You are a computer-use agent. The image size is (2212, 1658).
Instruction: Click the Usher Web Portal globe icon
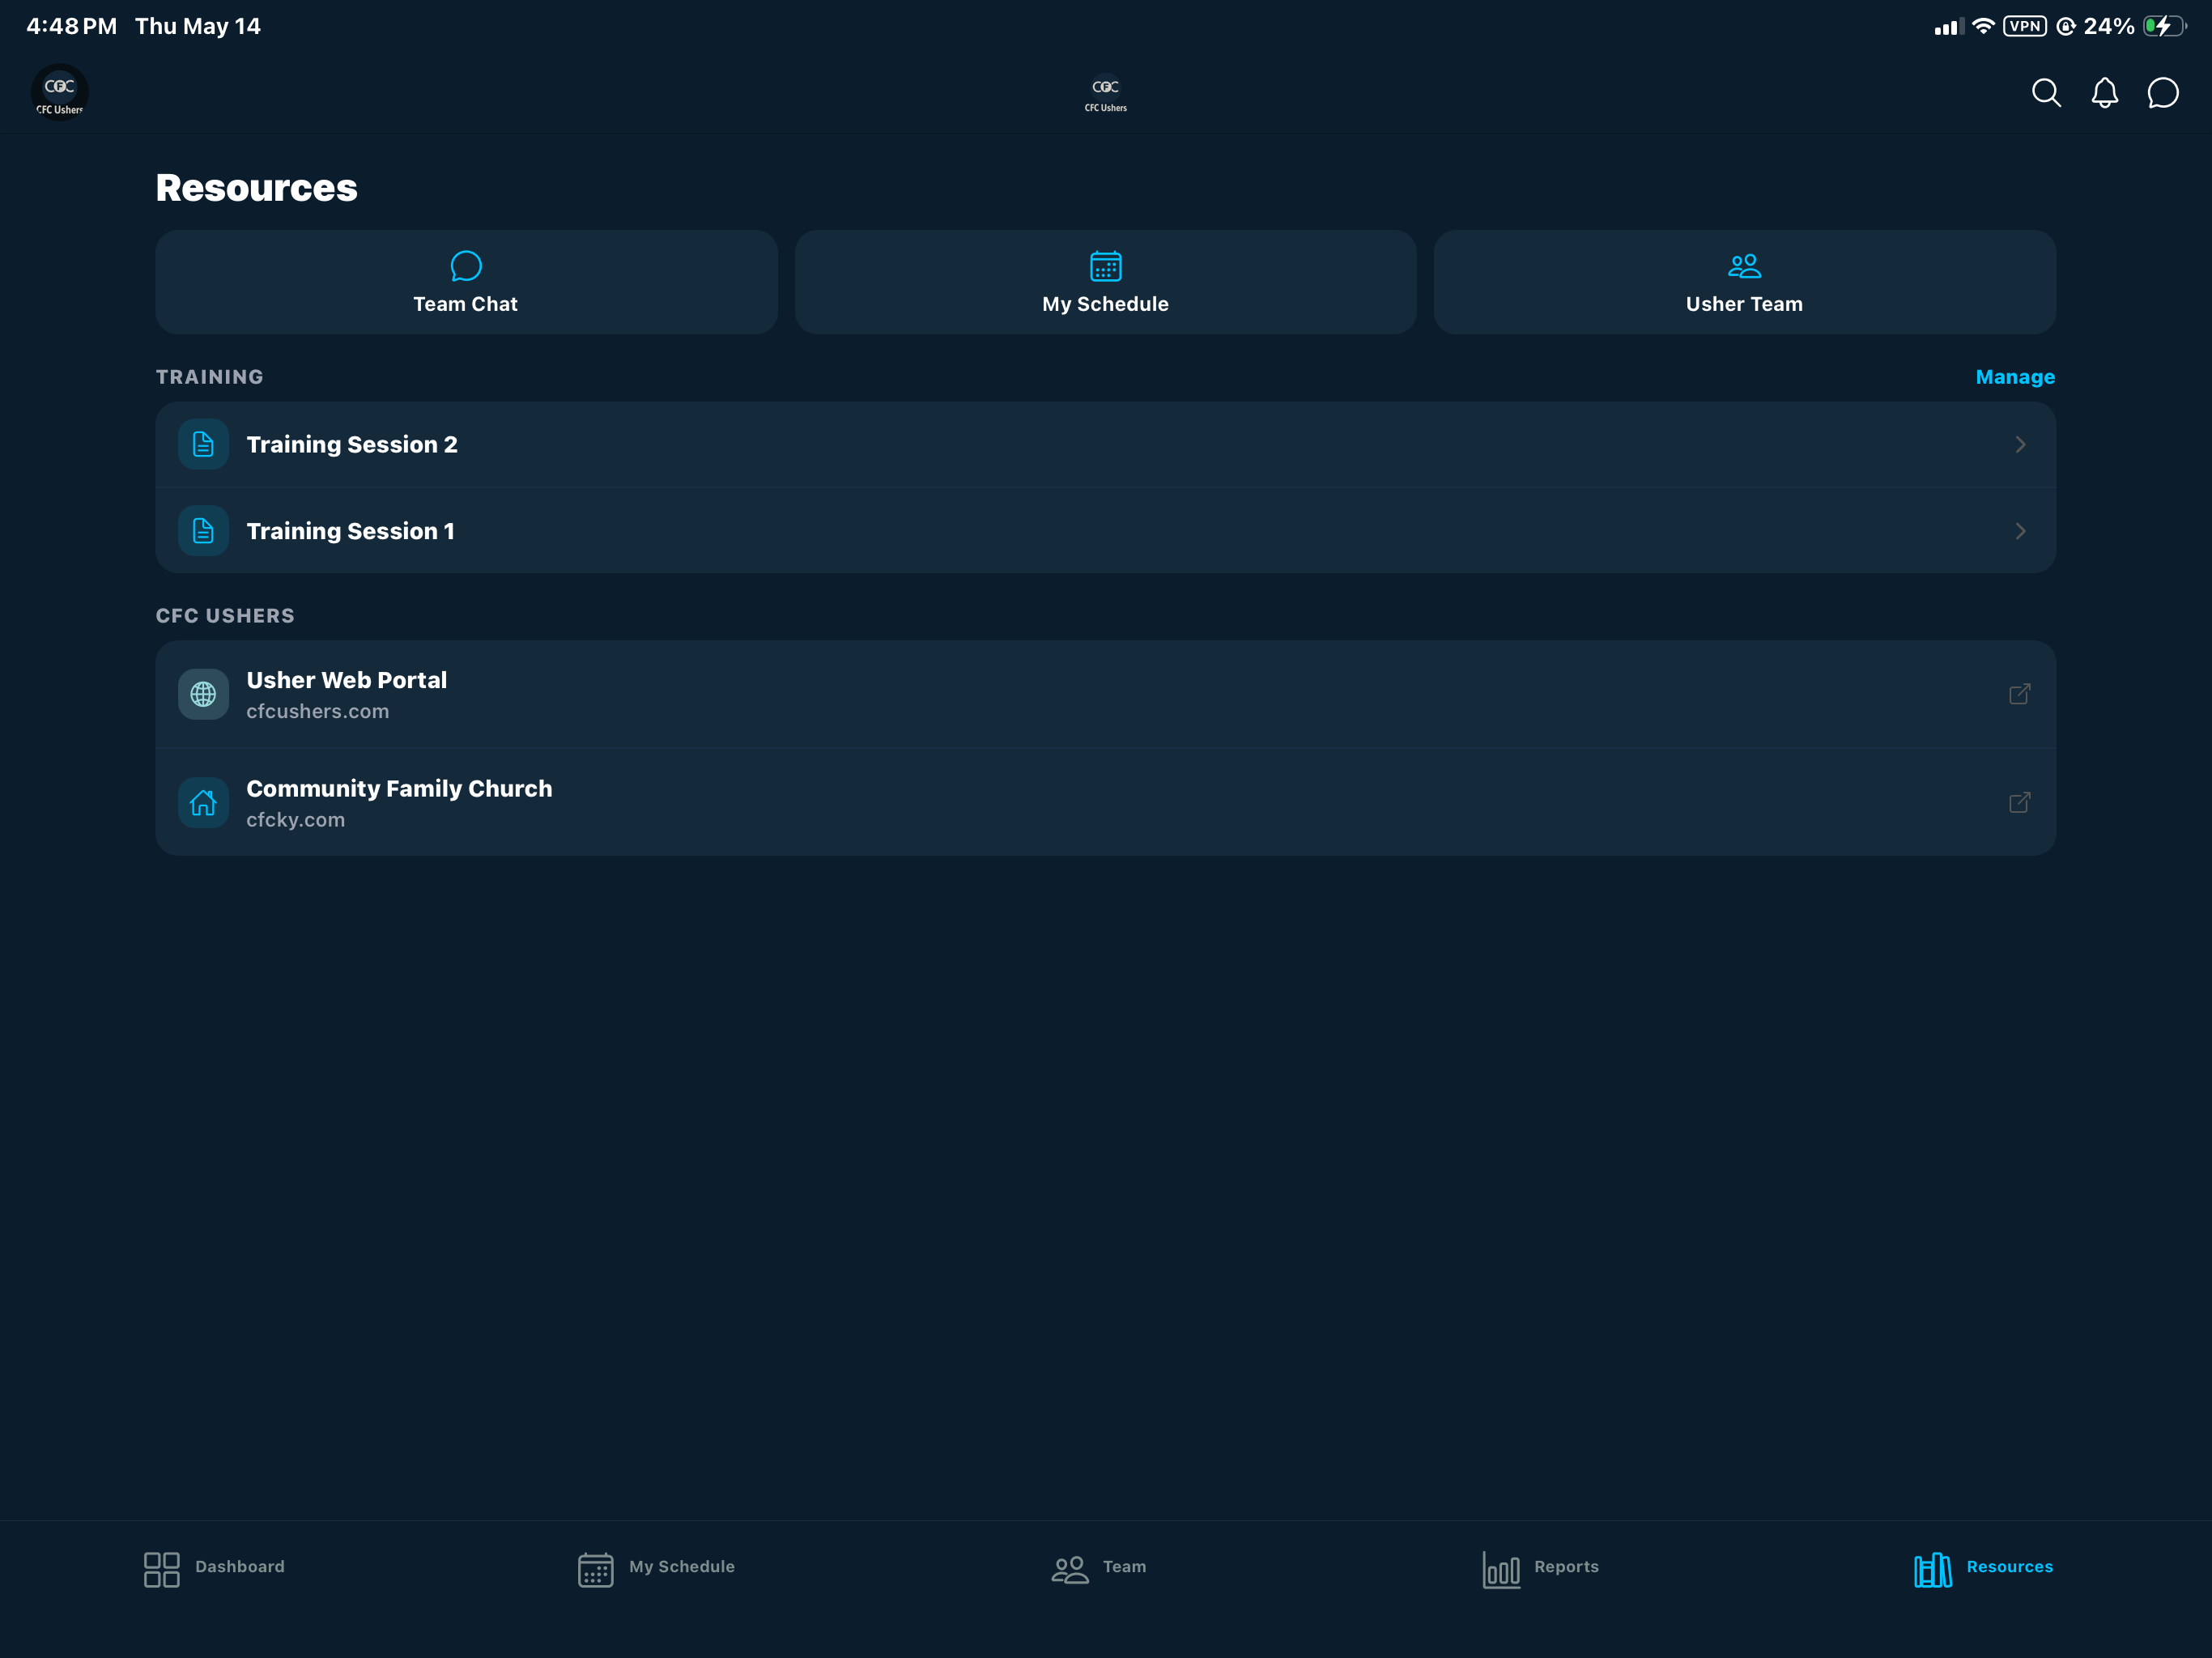pos(203,694)
